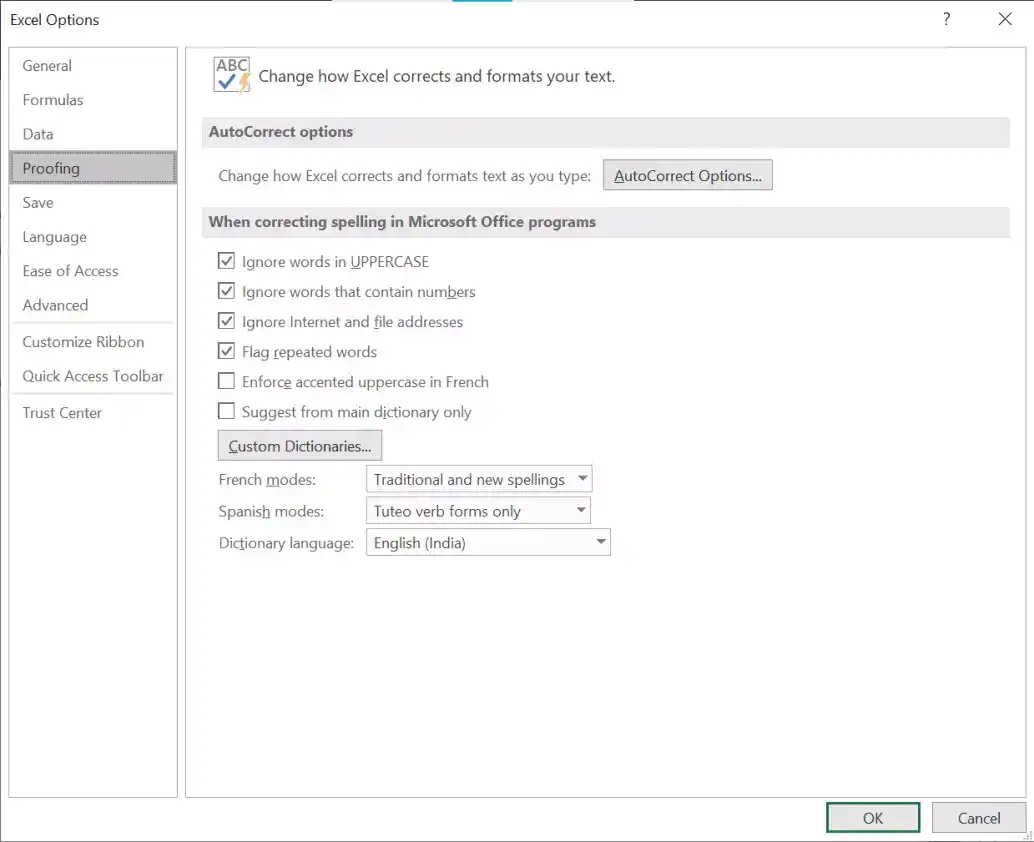Click the 'Spanish modes:' label
1034x842 pixels.
(271, 511)
